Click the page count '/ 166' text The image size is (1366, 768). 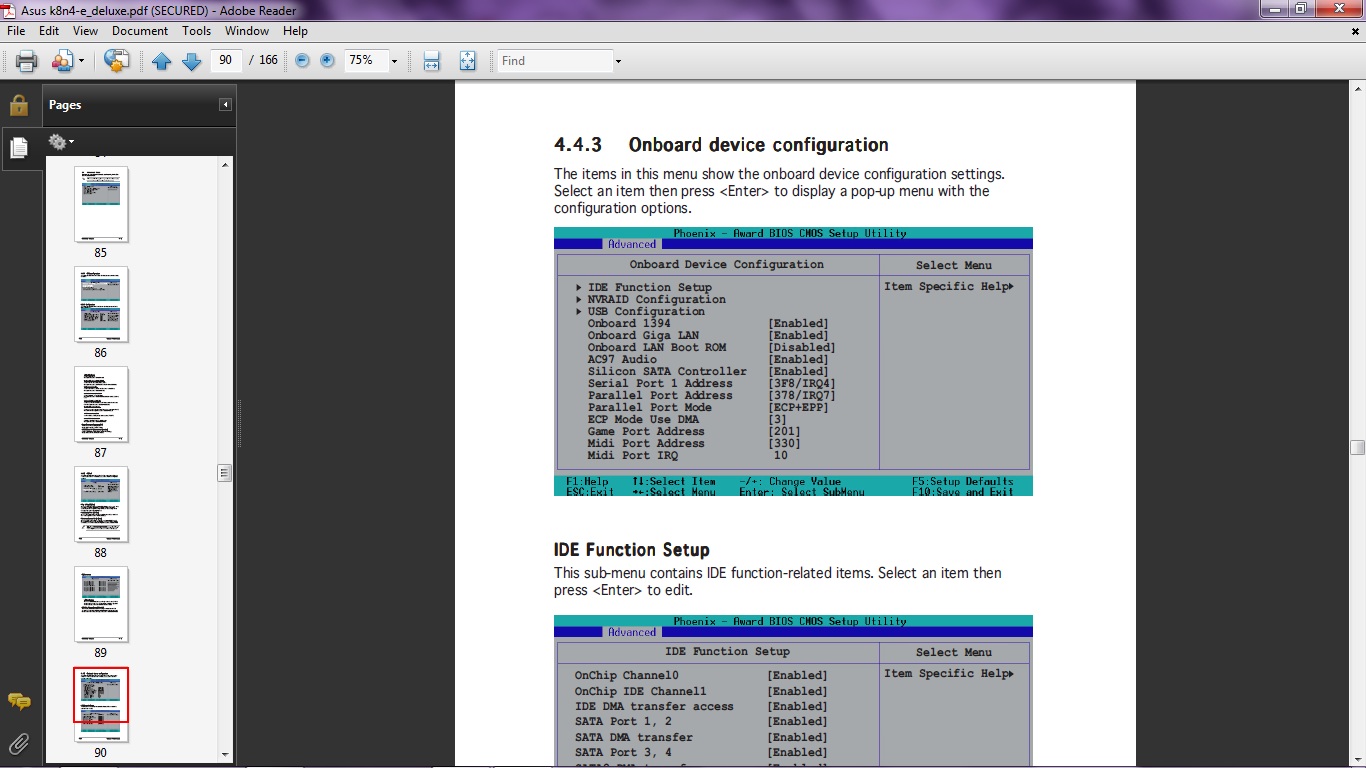(x=264, y=61)
